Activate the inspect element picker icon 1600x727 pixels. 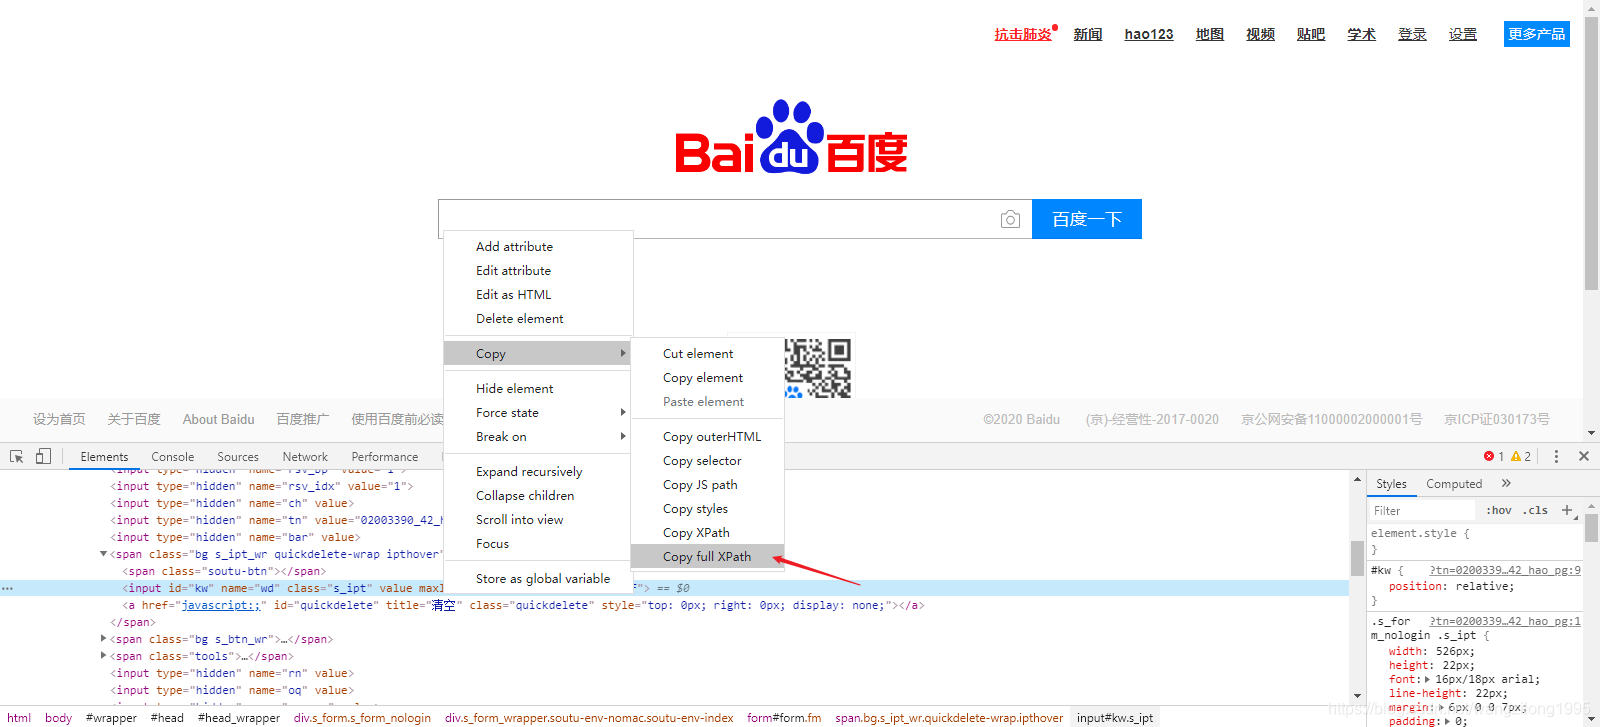16,456
